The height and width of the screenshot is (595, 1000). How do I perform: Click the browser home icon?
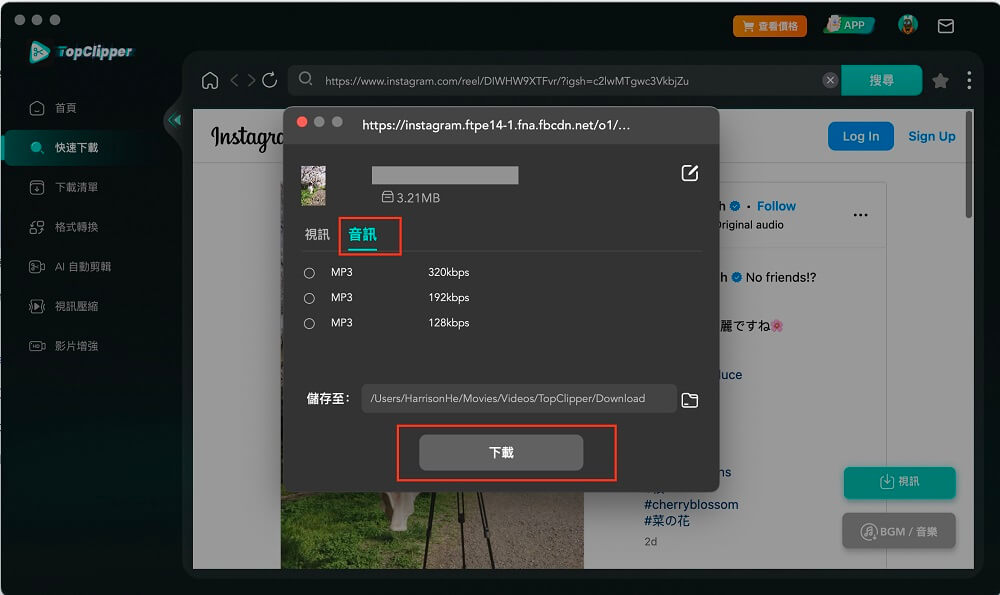click(x=210, y=80)
